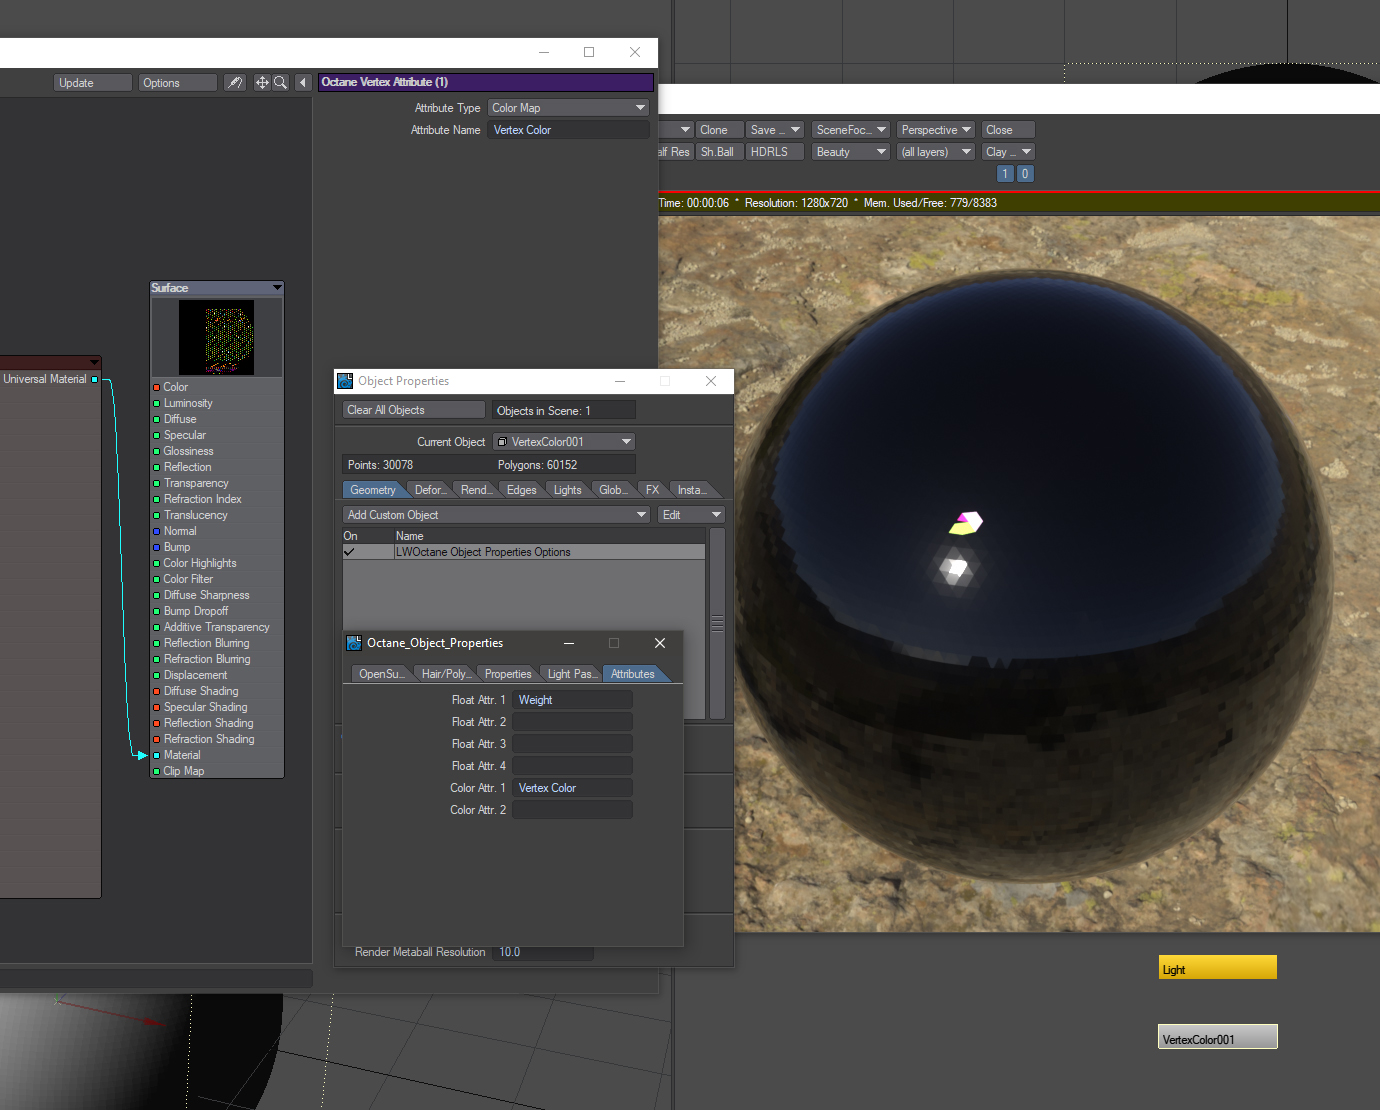
Task: Click the Close button in render viewport toolbar
Action: pyautogui.click(x=1008, y=130)
